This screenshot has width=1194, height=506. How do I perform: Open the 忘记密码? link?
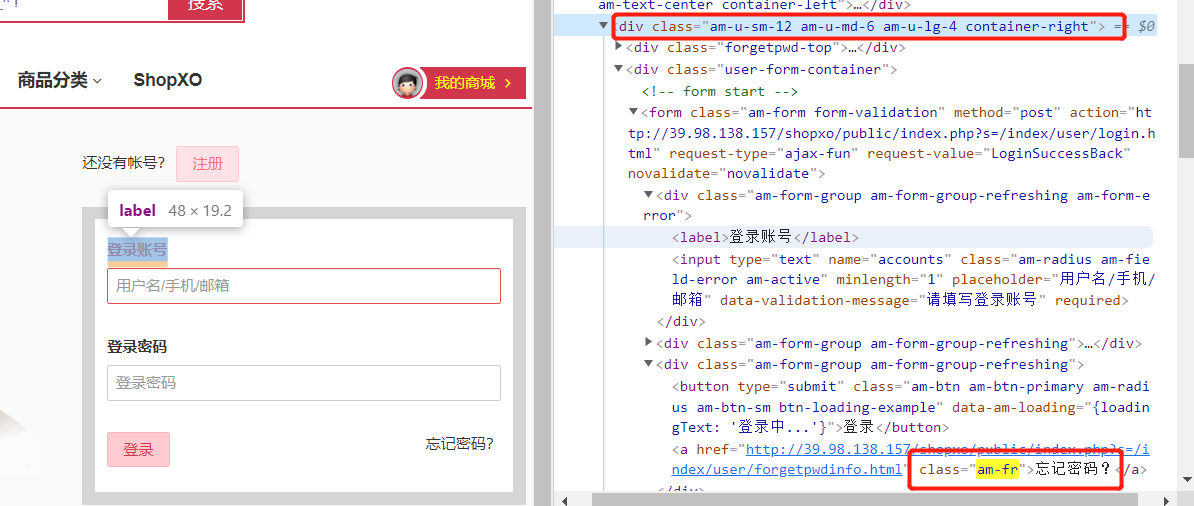pos(459,444)
